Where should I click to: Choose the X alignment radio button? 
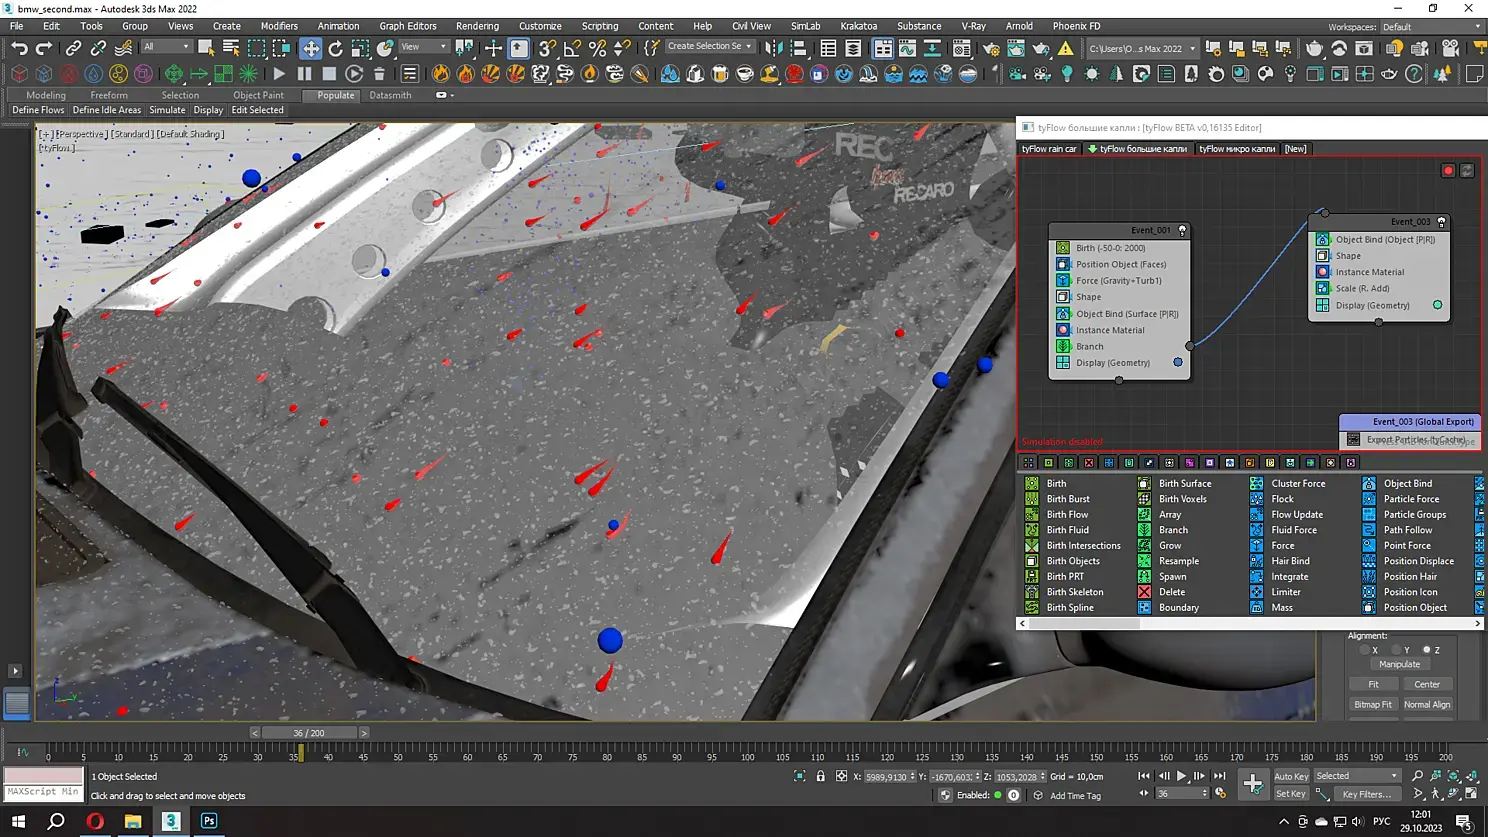1365,650
